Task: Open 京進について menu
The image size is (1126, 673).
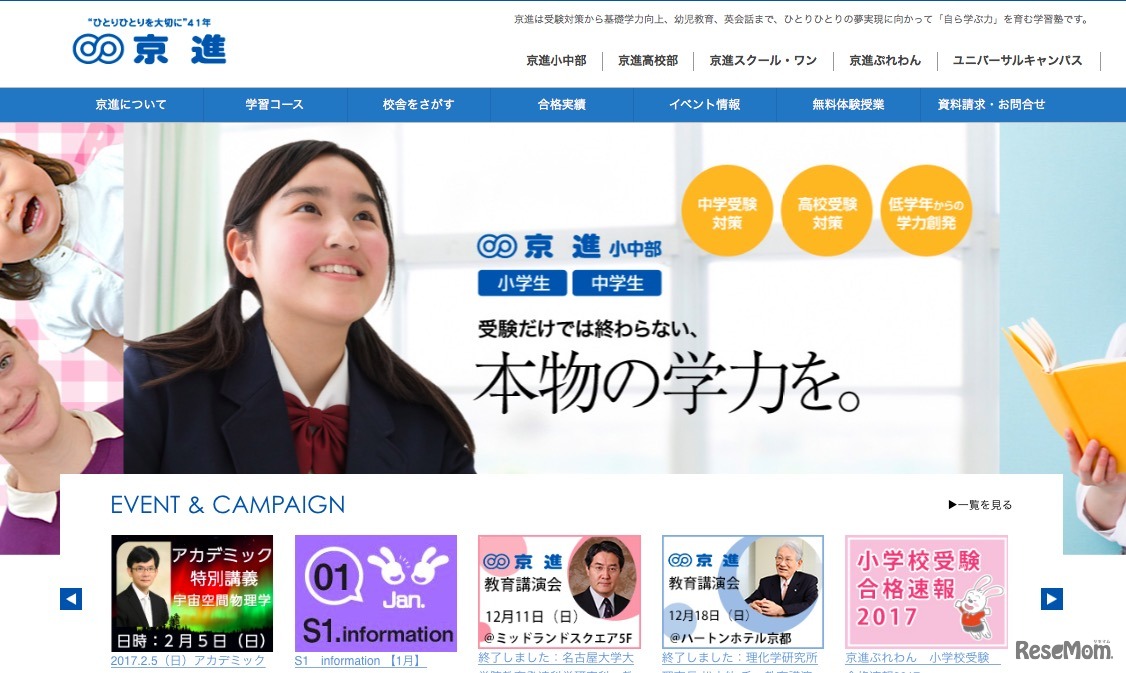Action: click(x=131, y=105)
